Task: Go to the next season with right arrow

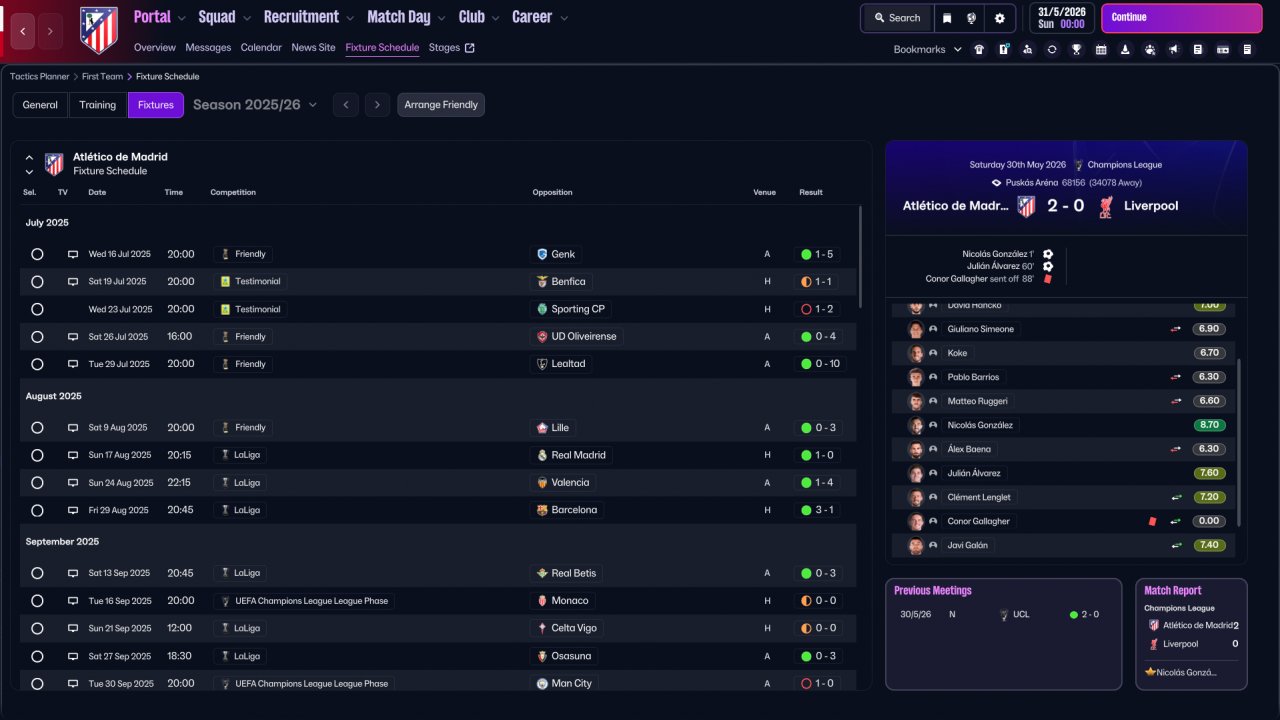Action: tap(377, 105)
